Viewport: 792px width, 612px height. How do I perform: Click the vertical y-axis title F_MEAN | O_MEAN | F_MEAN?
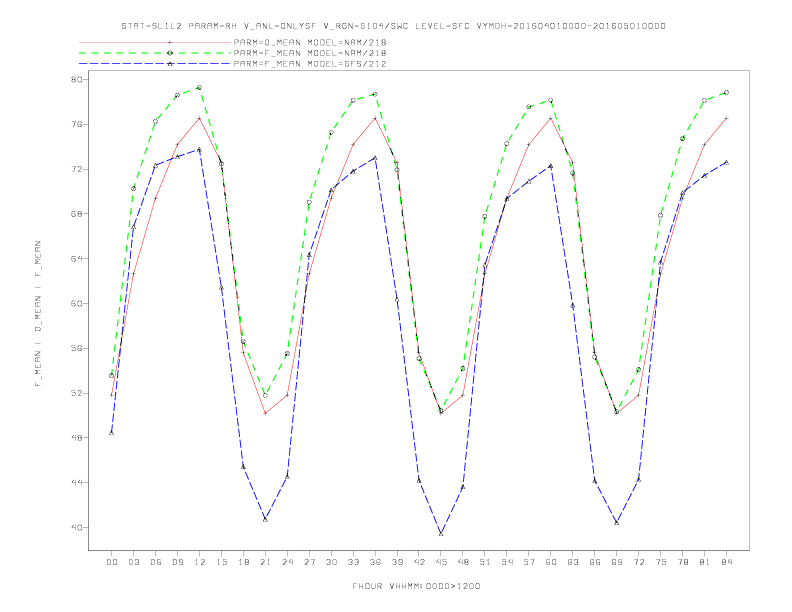(x=38, y=314)
